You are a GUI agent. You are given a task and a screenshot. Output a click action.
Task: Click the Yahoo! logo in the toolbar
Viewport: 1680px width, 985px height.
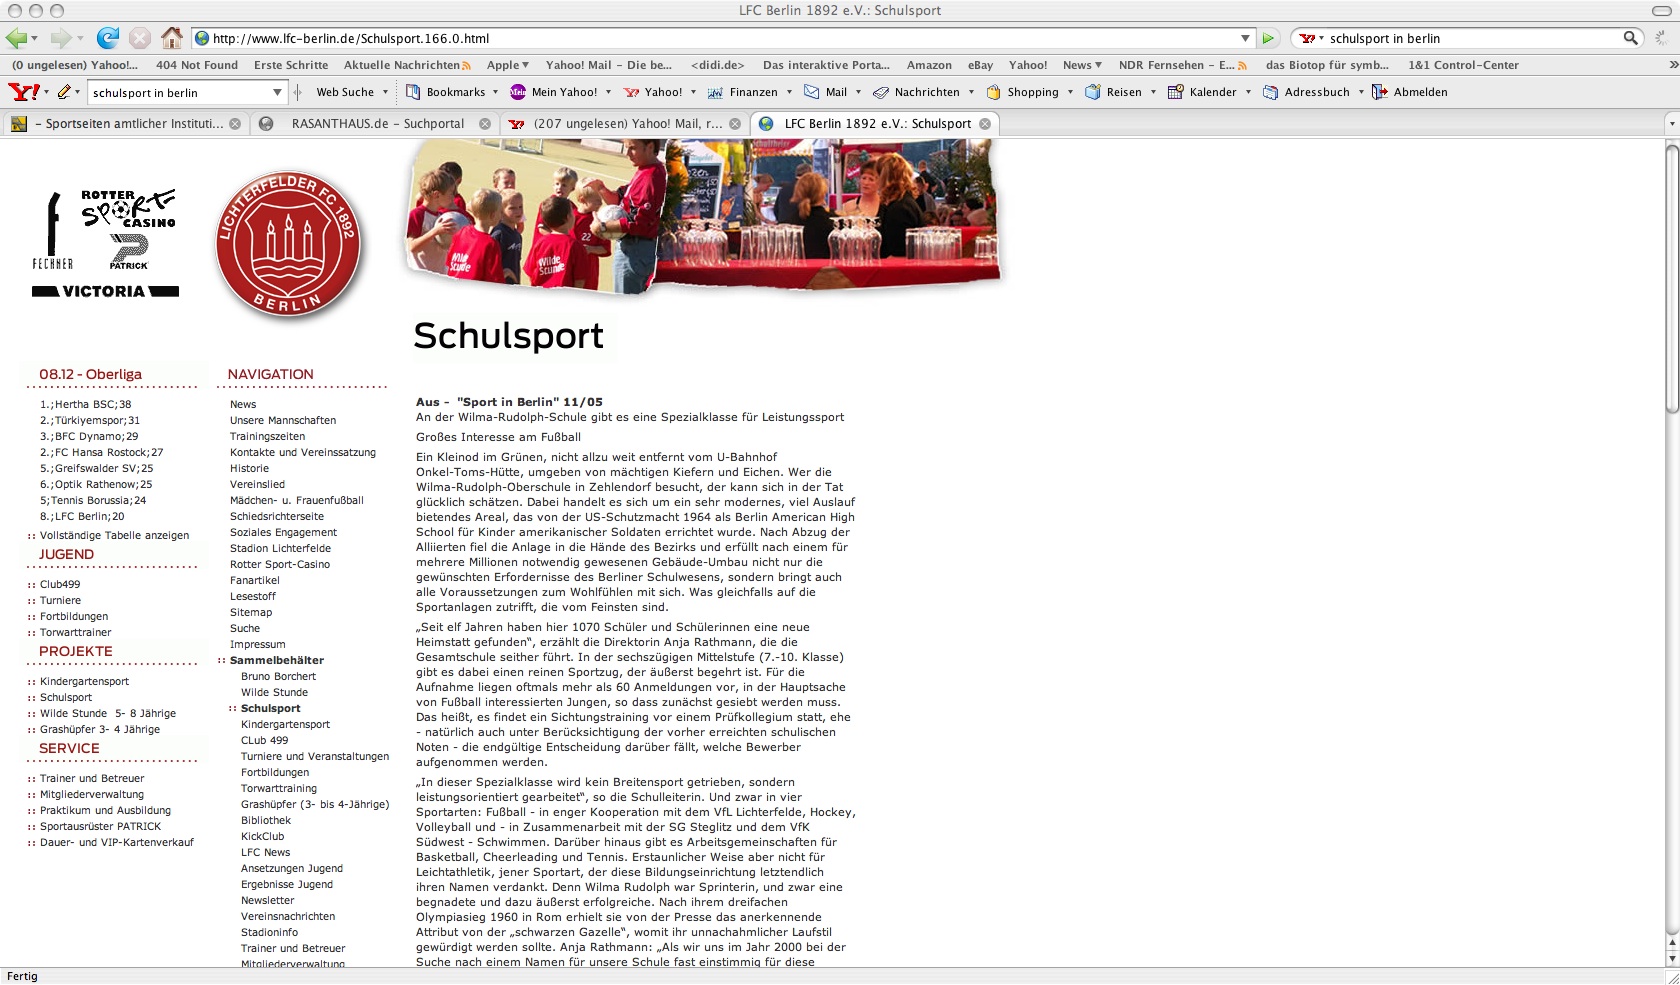(x=23, y=92)
